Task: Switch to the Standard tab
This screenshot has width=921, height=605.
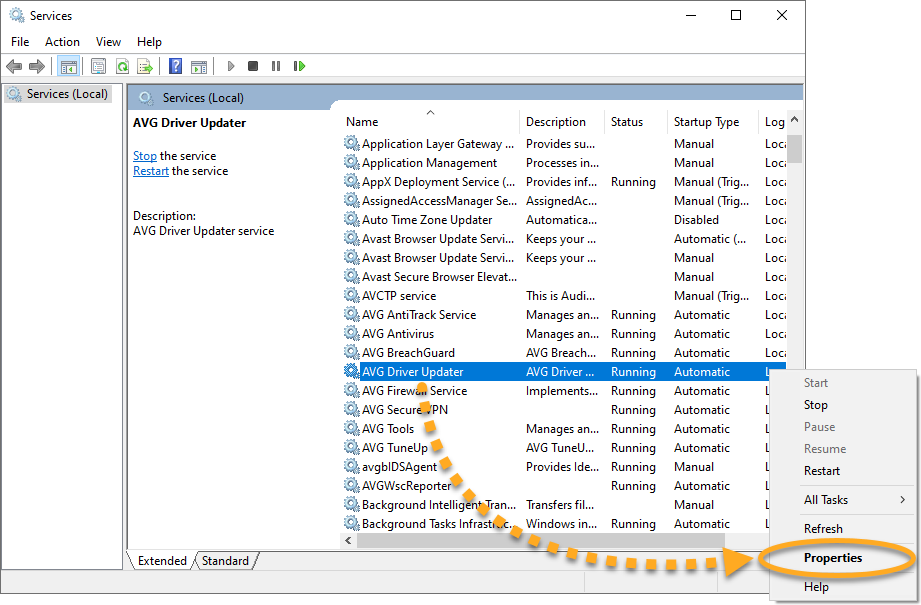Action: (x=225, y=561)
